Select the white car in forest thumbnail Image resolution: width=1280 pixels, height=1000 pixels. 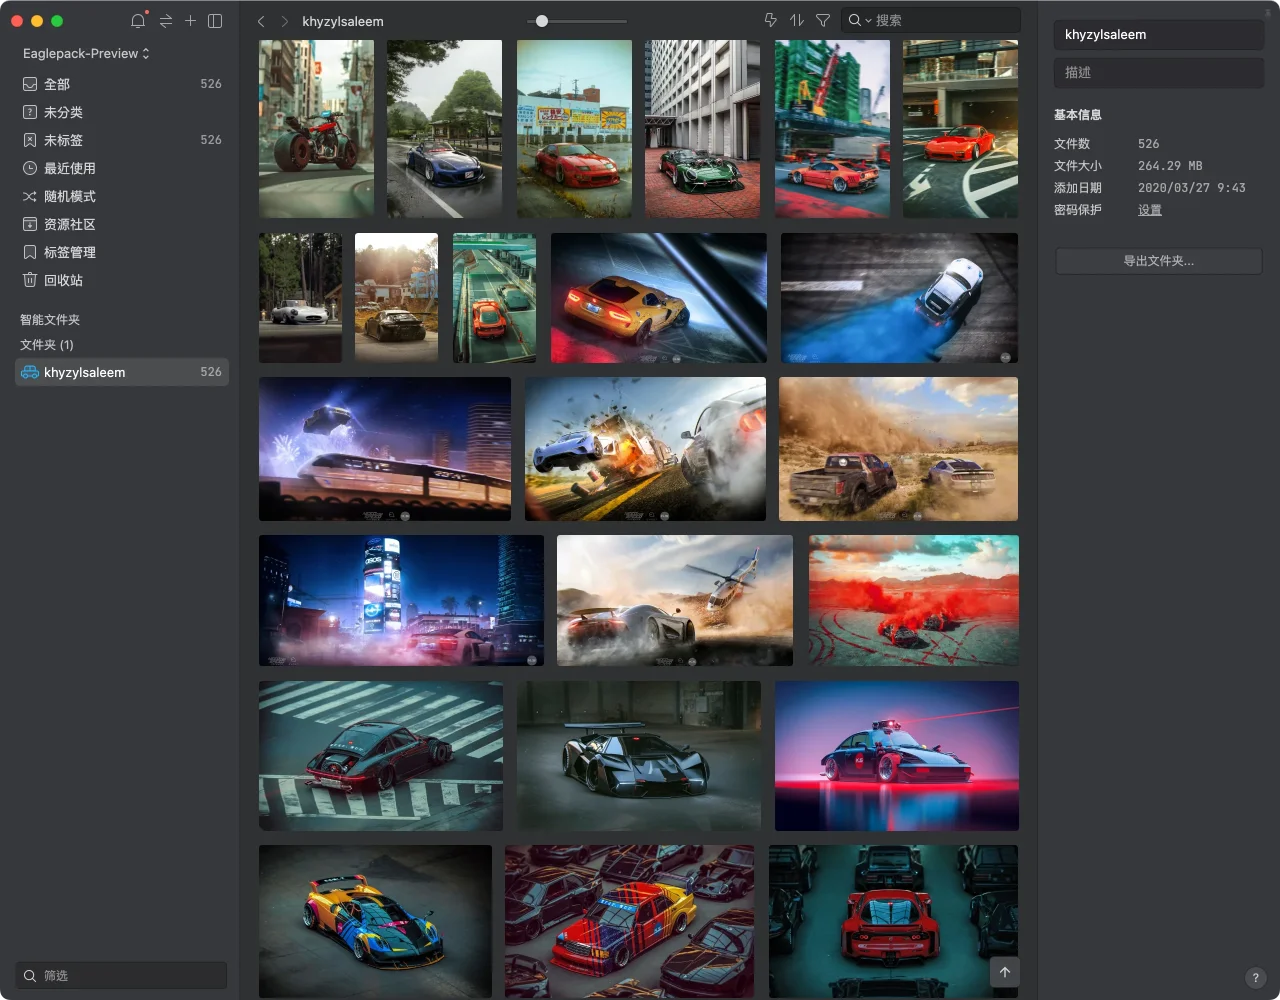coord(300,298)
